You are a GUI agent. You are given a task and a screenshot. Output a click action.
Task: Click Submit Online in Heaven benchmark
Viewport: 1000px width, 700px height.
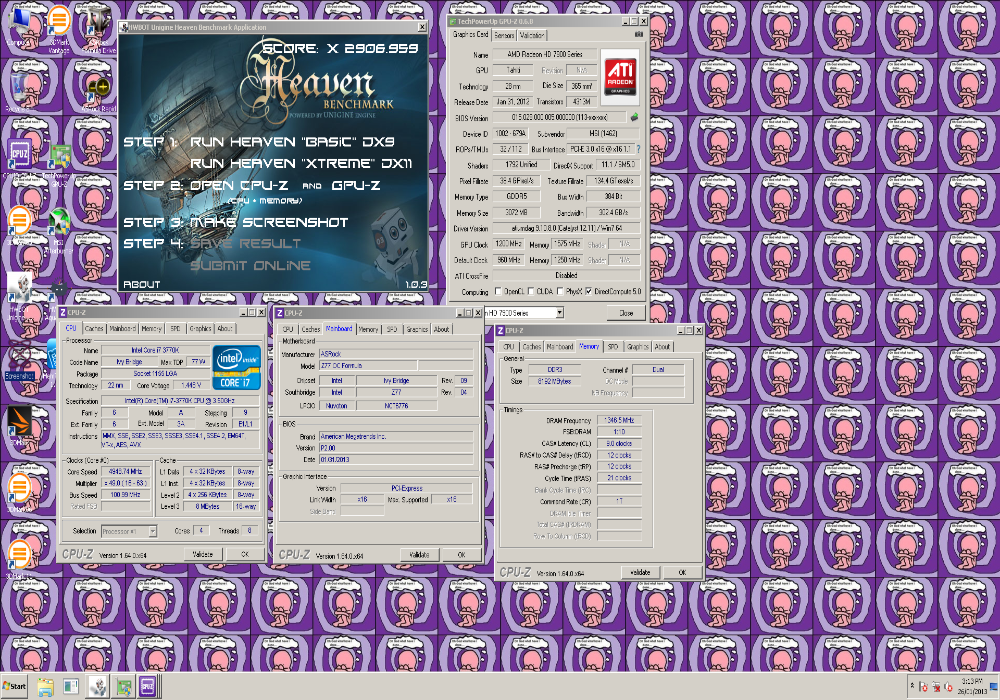point(250,265)
